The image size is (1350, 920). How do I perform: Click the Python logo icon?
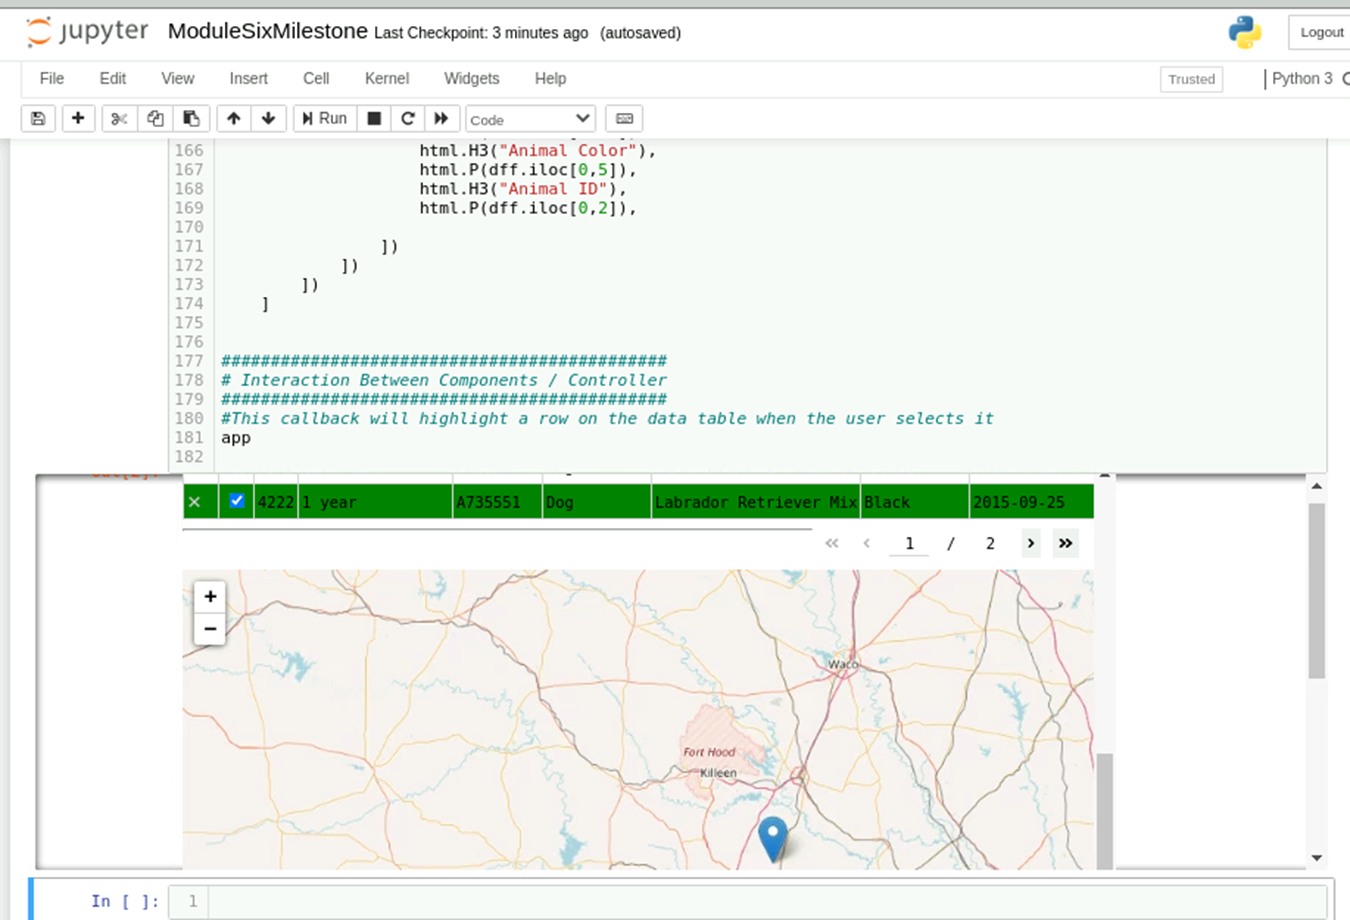1245,33
